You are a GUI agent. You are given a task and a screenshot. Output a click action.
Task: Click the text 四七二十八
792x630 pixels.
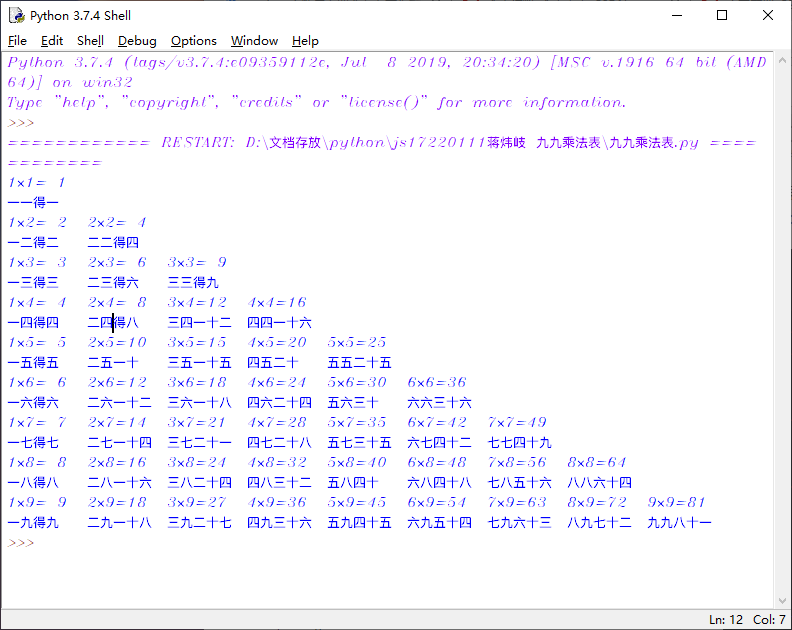(x=279, y=443)
